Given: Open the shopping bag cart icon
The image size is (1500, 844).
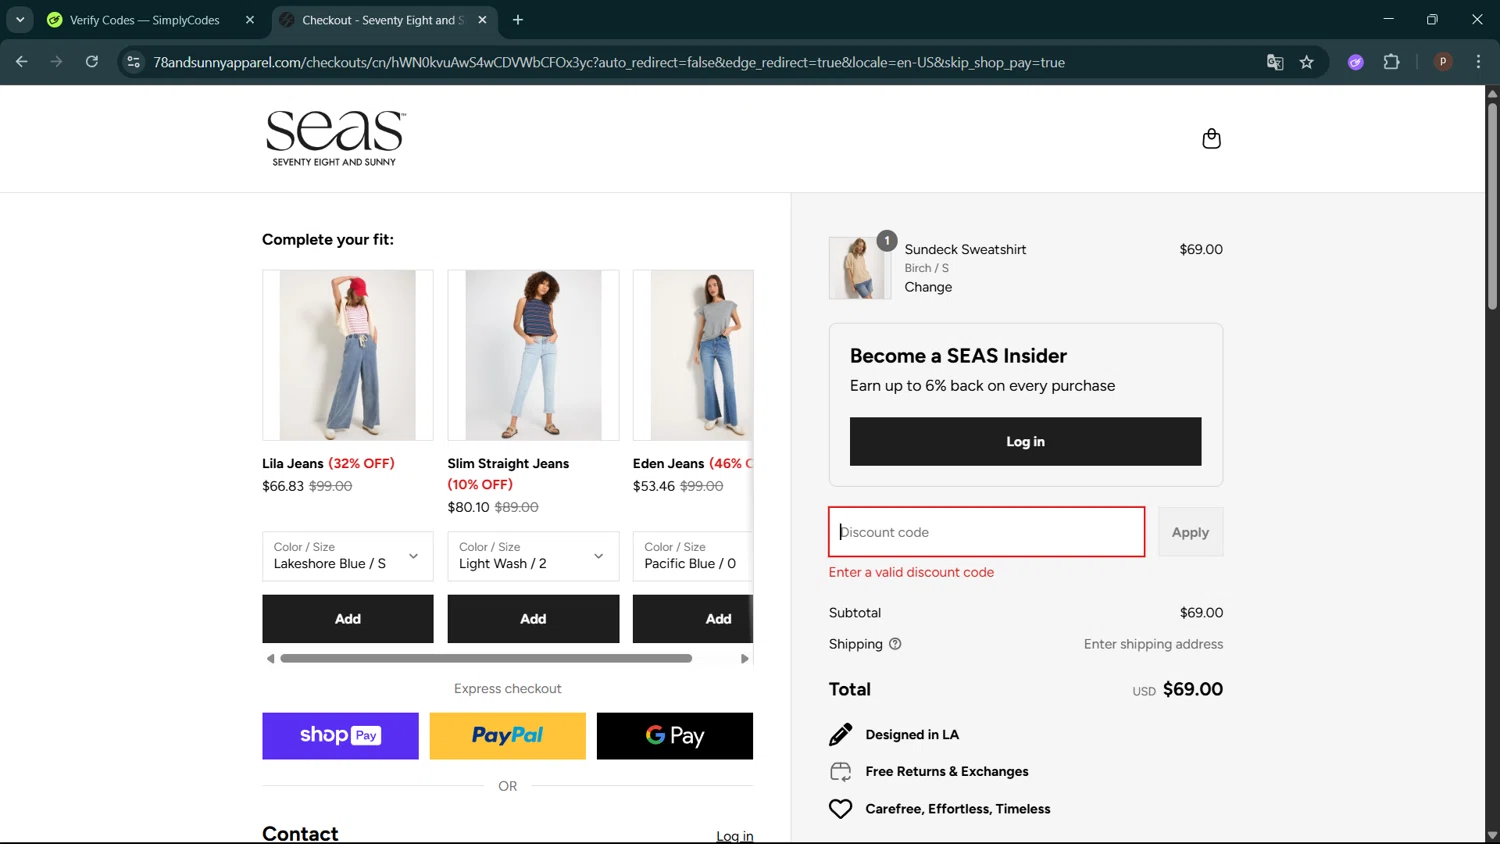Looking at the screenshot, I should pos(1211,138).
